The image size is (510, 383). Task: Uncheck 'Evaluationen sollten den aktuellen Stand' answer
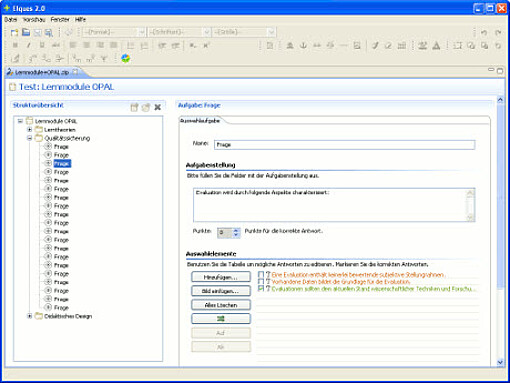261,288
